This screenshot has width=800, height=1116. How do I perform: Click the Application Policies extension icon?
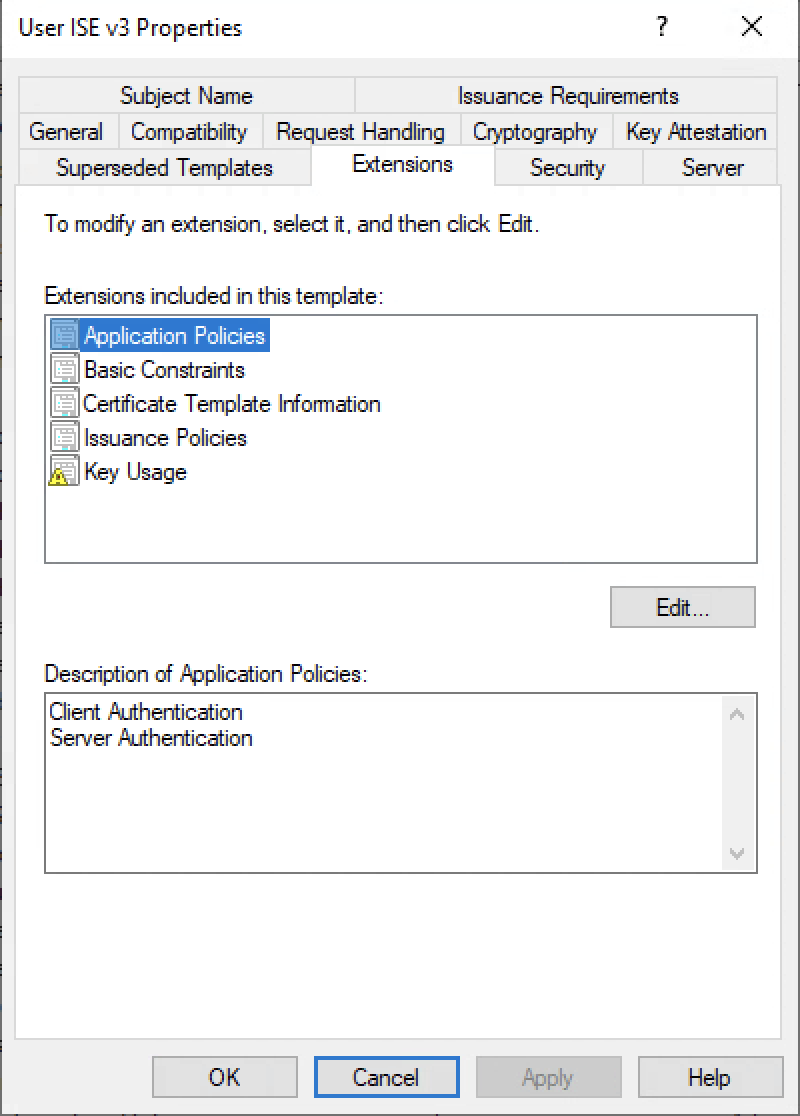point(63,335)
